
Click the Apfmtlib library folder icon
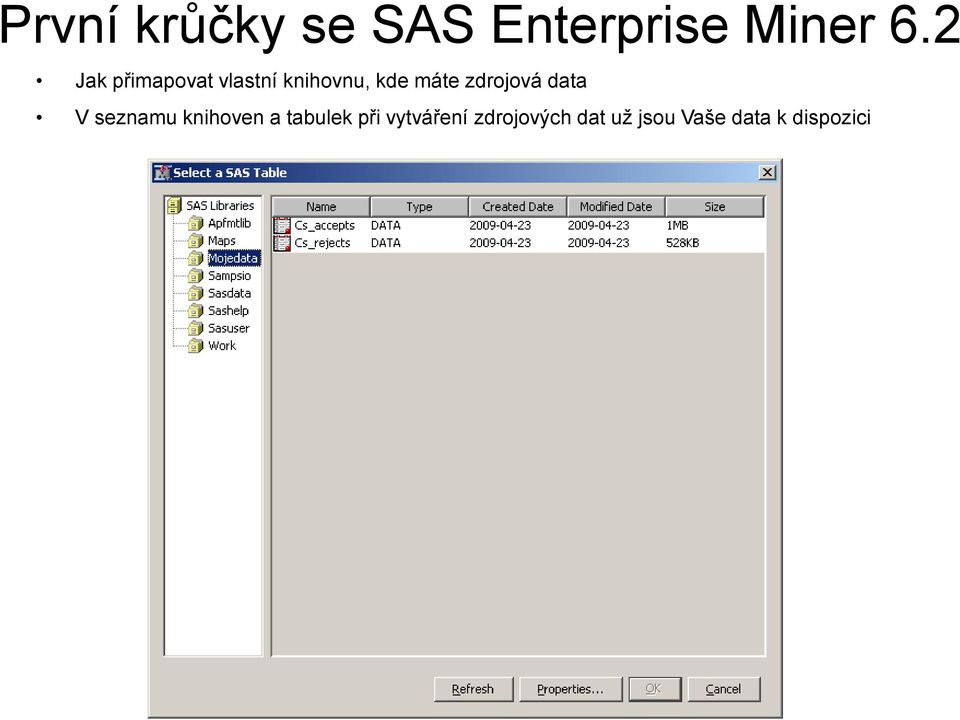[x=195, y=223]
